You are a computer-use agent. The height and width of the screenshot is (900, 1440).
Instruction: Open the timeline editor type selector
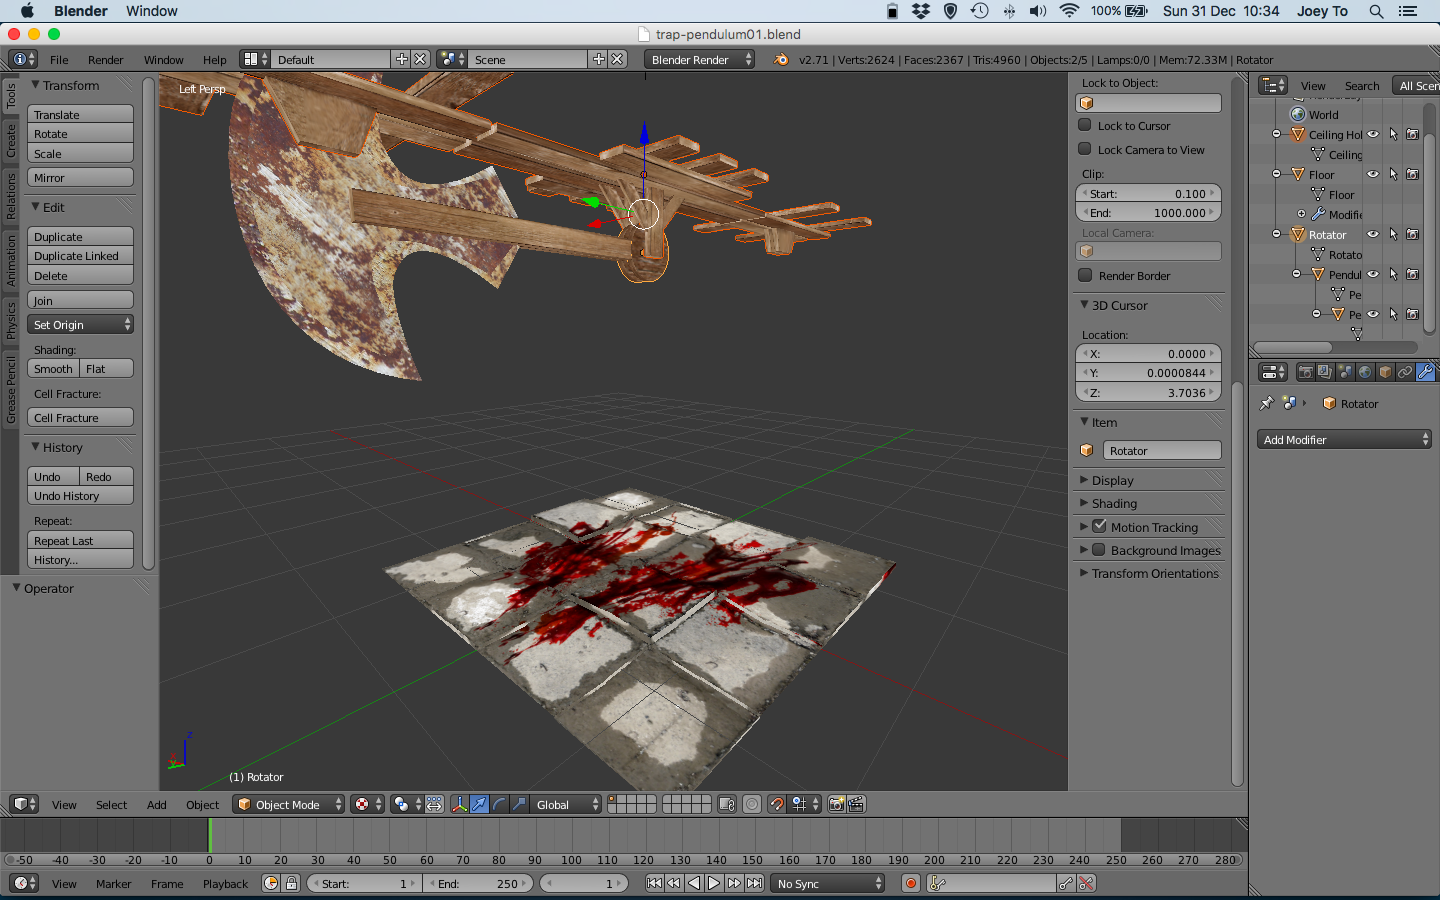point(24,883)
